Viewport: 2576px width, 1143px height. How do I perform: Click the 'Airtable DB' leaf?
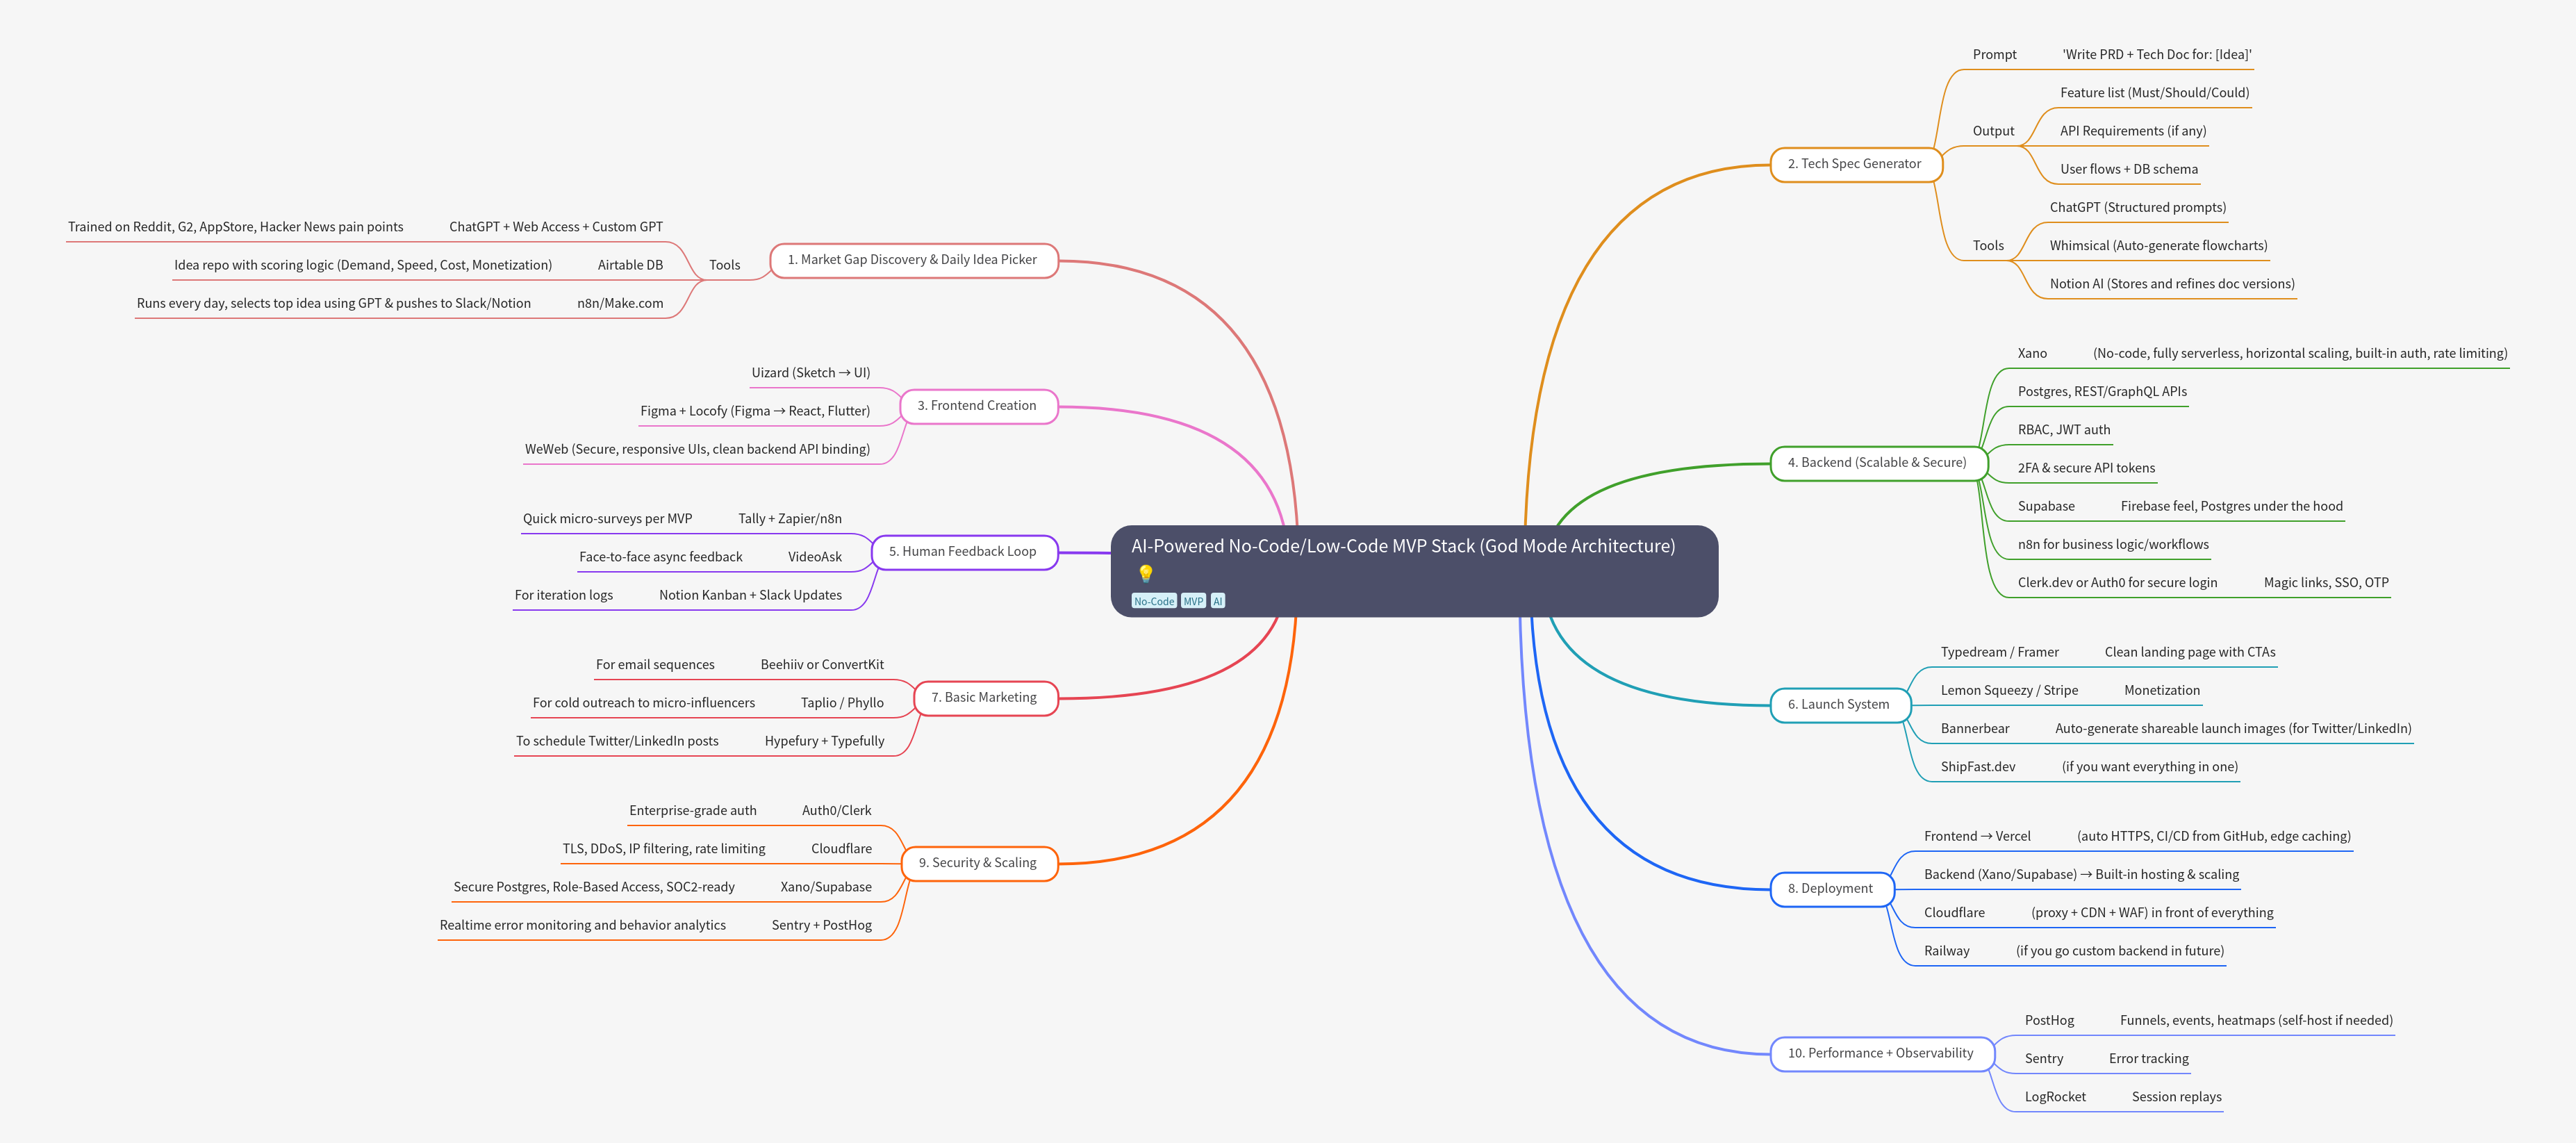pos(630,266)
